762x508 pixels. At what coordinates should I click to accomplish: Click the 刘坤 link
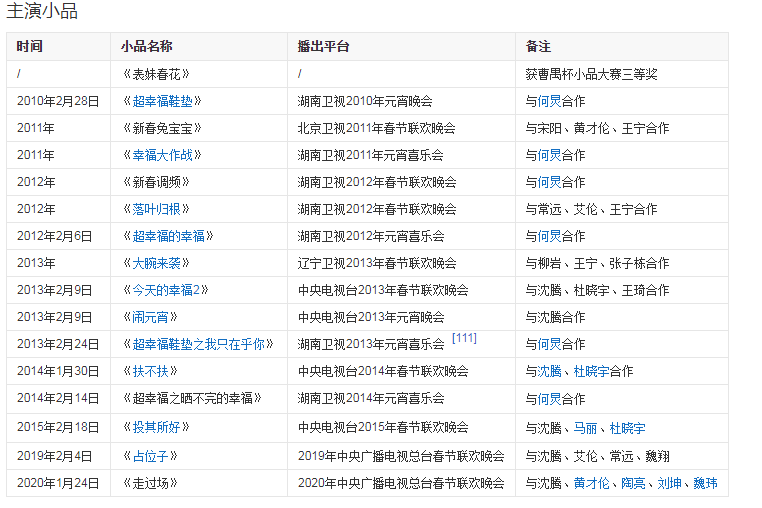(669, 483)
